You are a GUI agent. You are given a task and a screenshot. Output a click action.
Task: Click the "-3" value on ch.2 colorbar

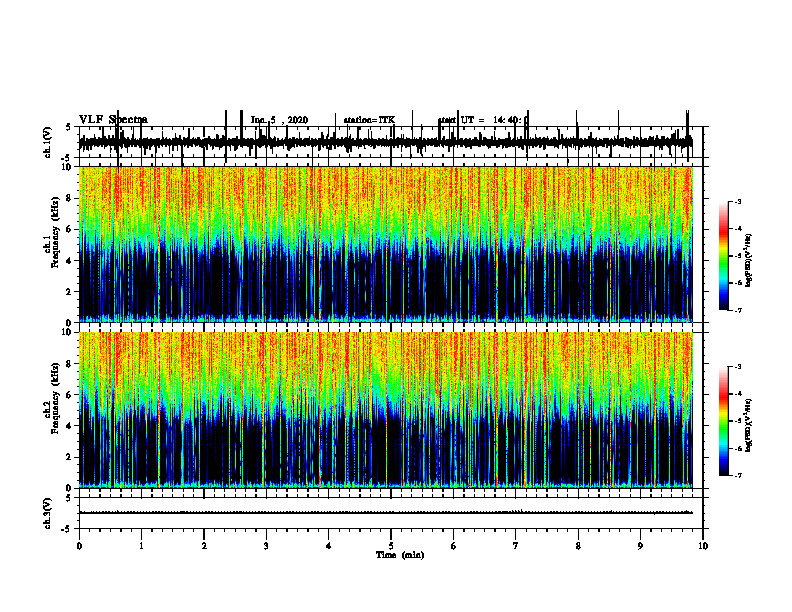coord(738,367)
